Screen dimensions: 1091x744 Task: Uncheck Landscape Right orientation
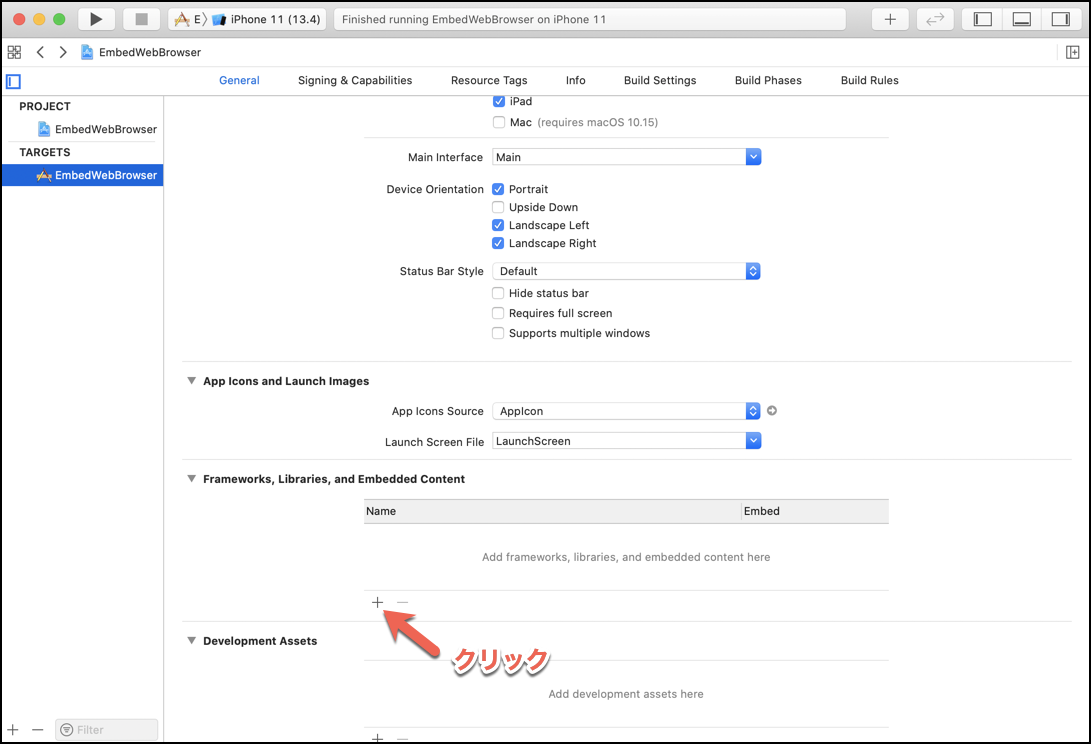click(x=498, y=244)
